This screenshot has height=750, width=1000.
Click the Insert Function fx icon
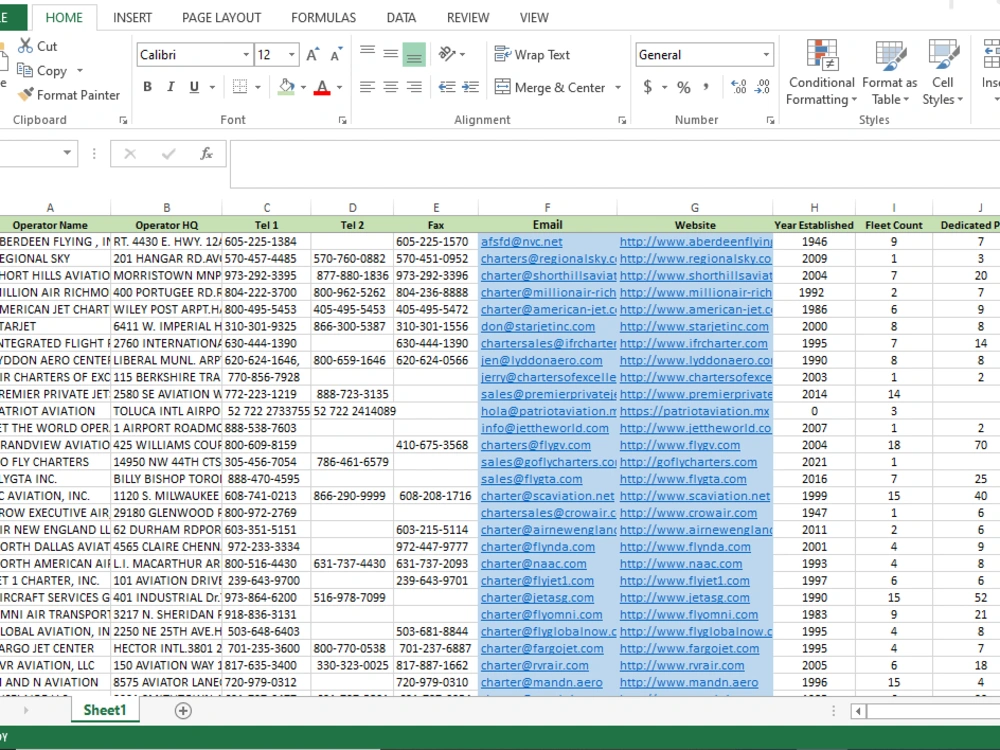[x=206, y=154]
